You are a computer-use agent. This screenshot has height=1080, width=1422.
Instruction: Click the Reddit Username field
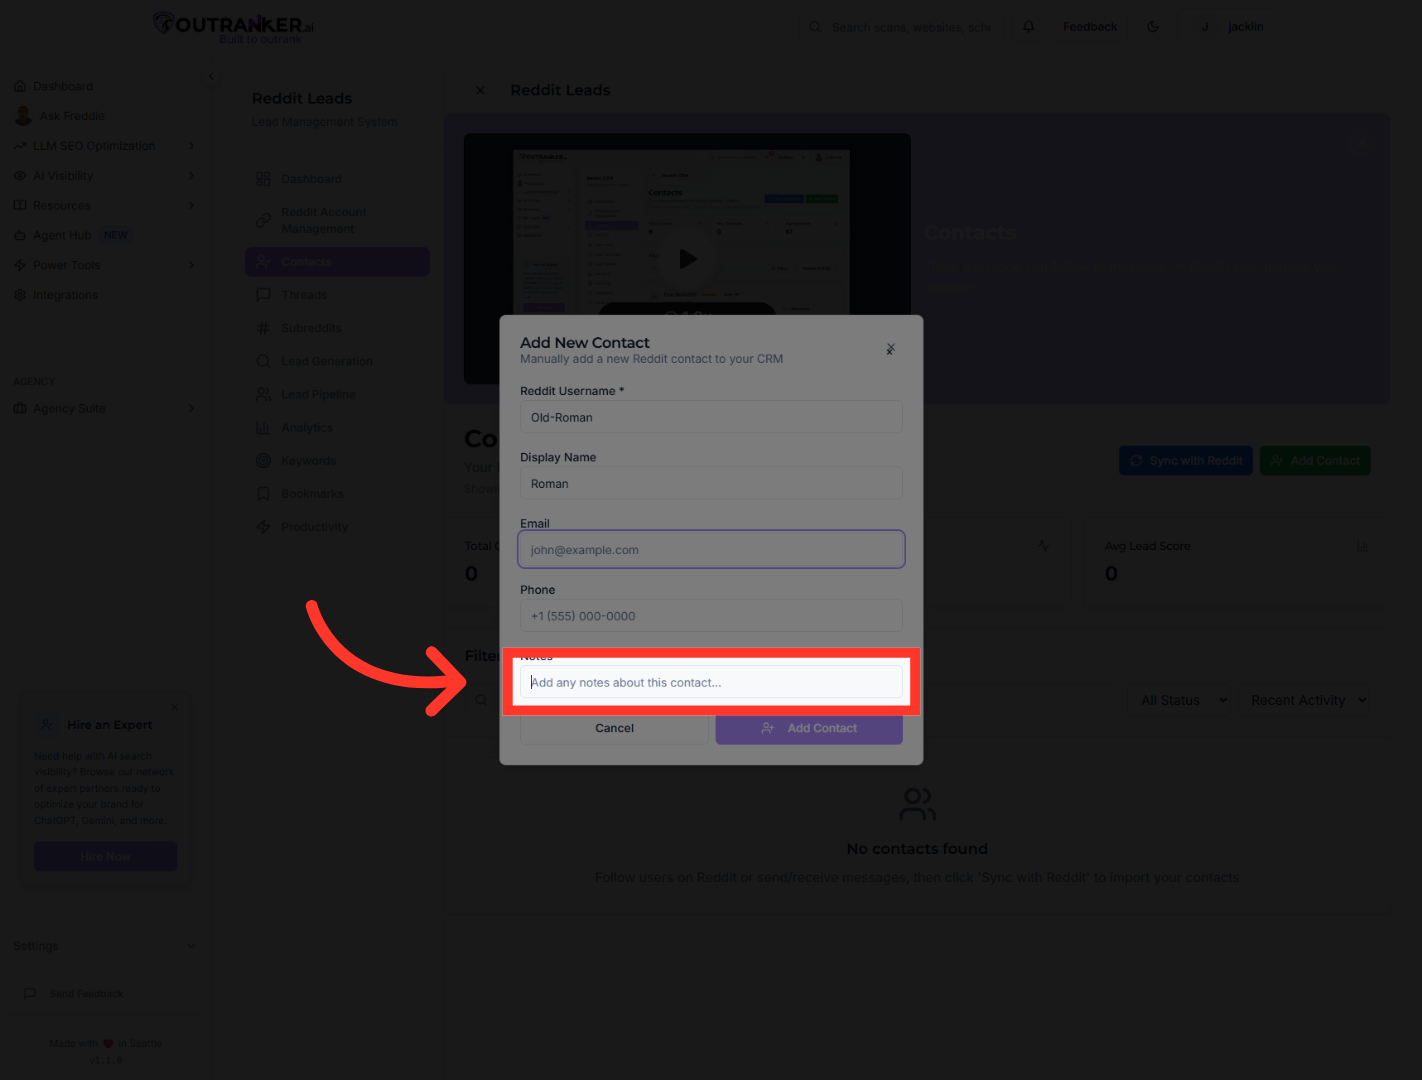click(711, 418)
